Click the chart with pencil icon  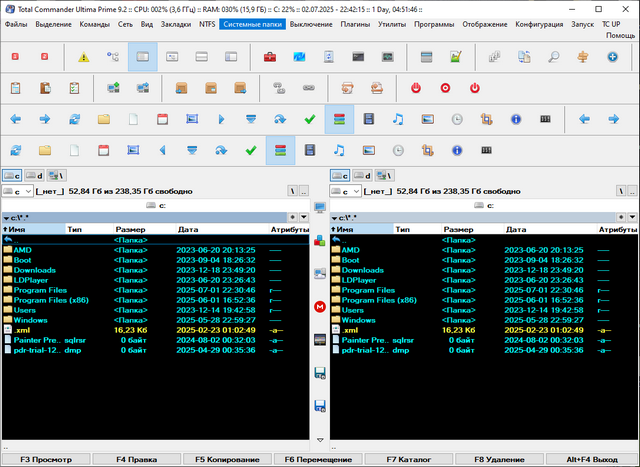coord(456,57)
